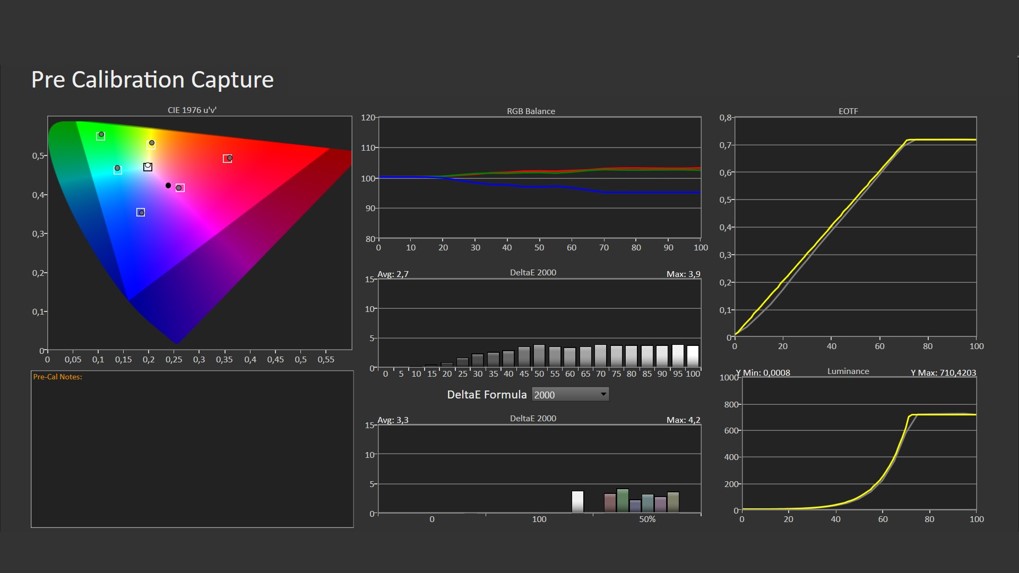Click the white point target square on CIE chart
Image resolution: width=1019 pixels, height=574 pixels.
click(x=148, y=167)
